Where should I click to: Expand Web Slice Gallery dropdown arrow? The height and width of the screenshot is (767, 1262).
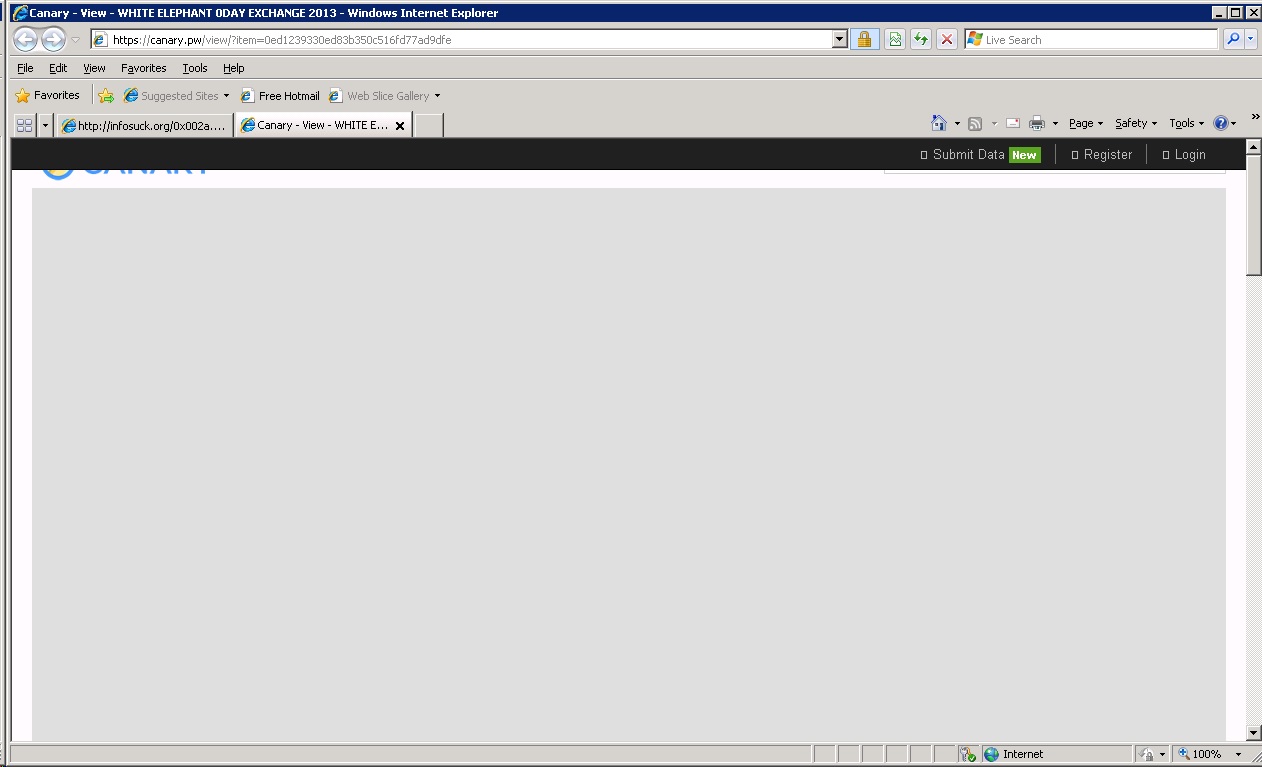(x=437, y=96)
